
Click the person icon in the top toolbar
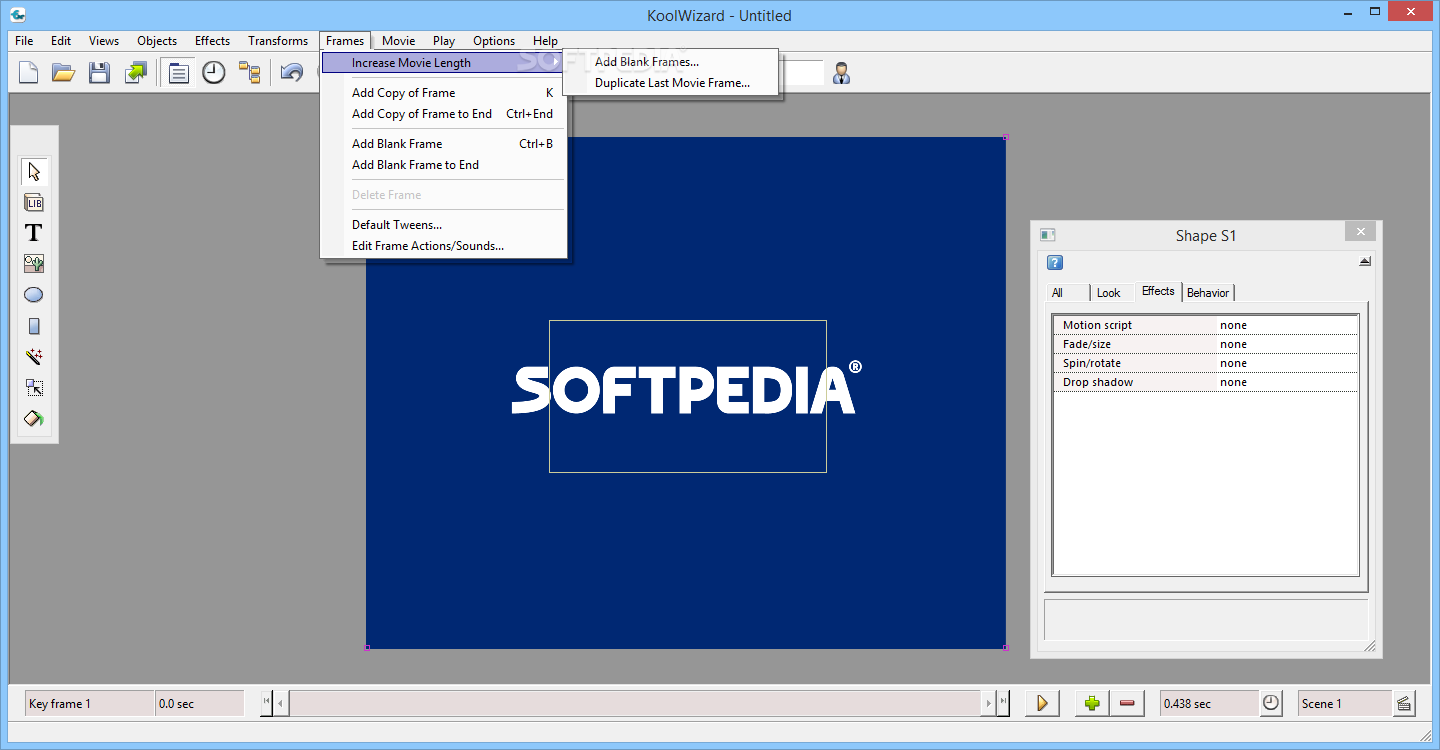click(841, 73)
